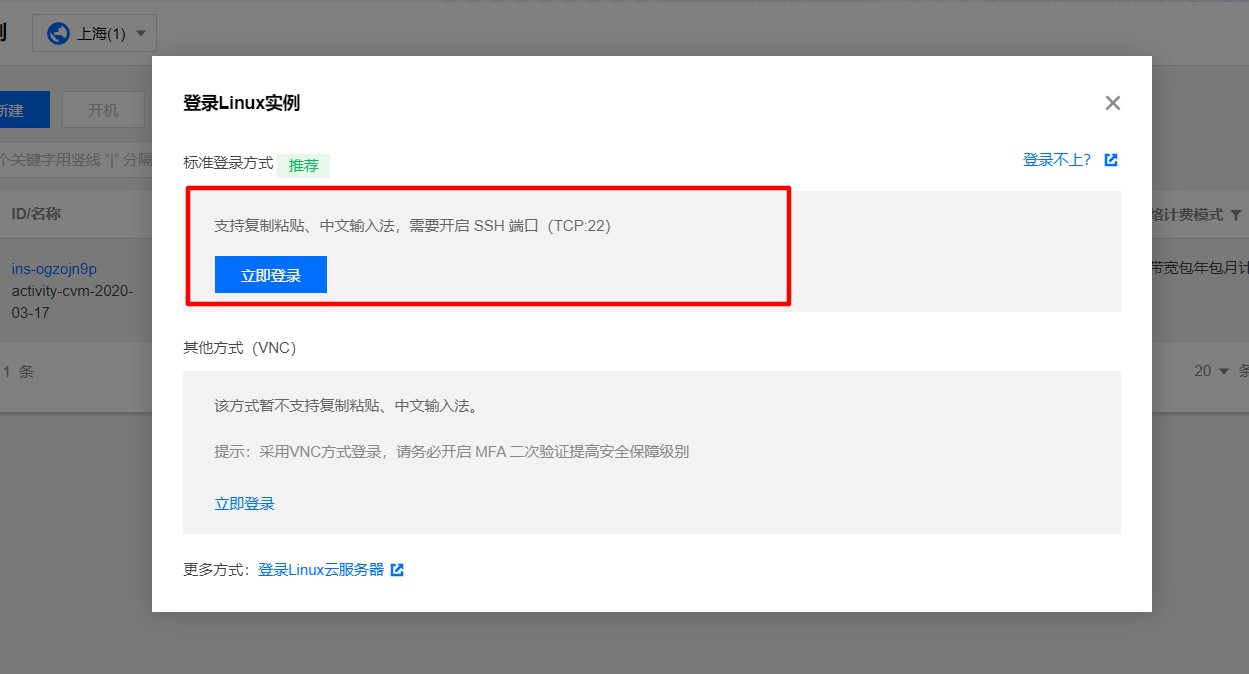Open the page size 20 dropdown
1249x674 pixels.
pos(1211,371)
